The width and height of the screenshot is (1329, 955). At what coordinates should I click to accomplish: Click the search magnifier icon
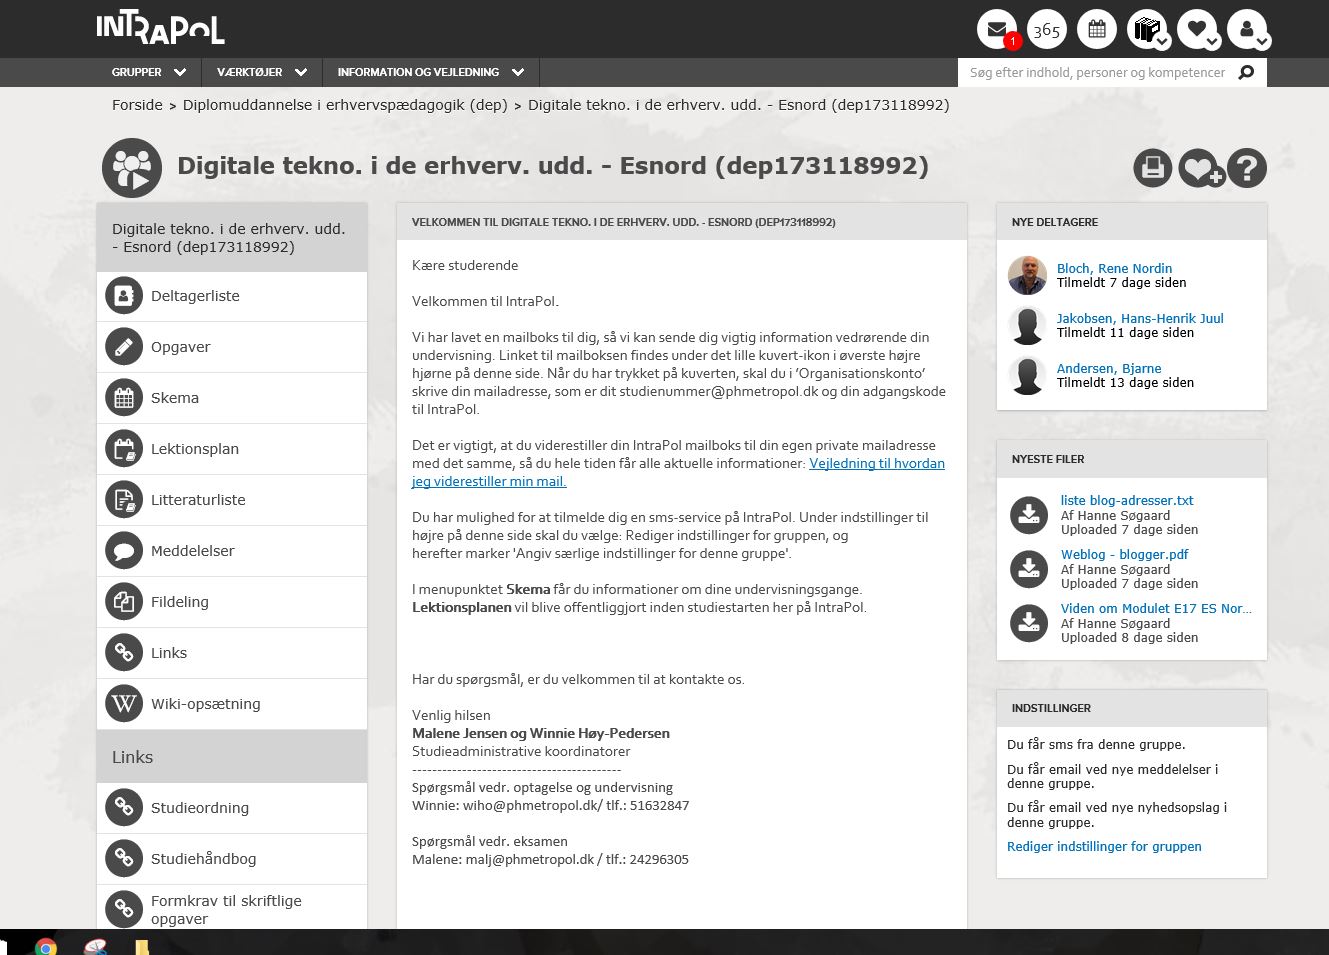pyautogui.click(x=1246, y=72)
